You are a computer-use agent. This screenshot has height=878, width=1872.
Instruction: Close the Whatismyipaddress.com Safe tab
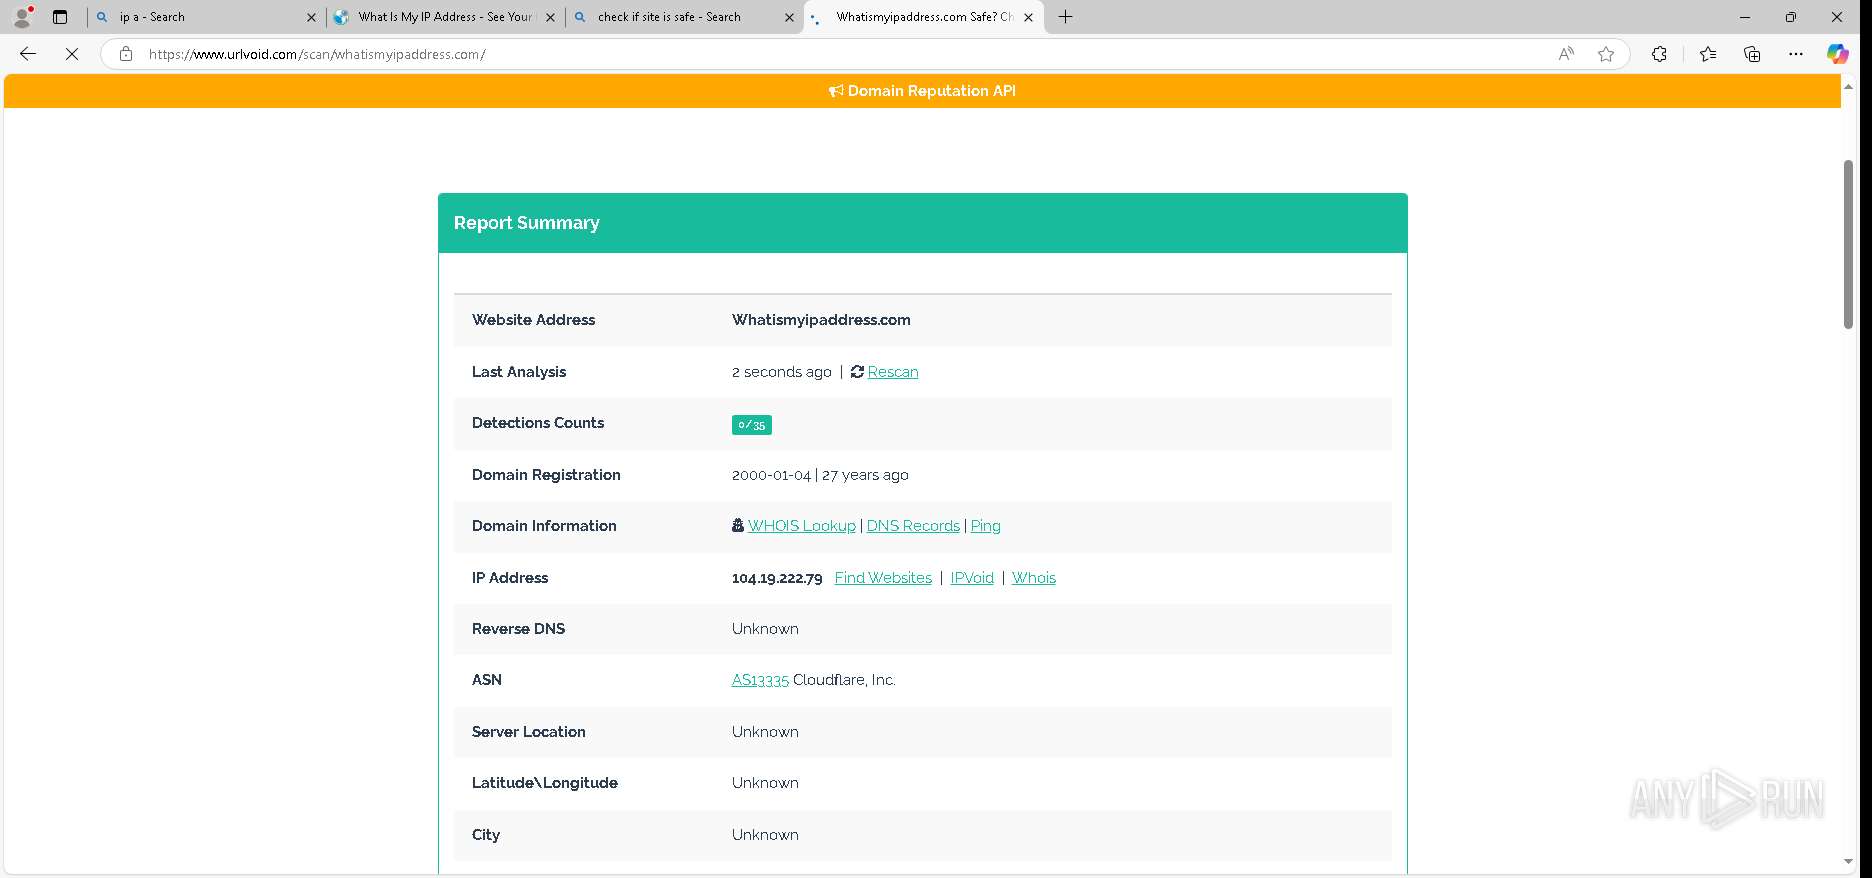[1028, 17]
